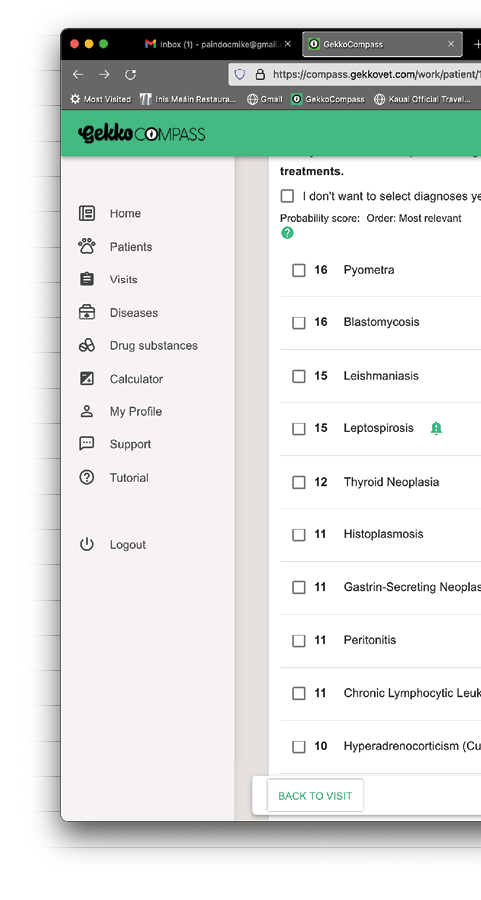
Task: Open the Drug substances pills icon
Action: click(87, 346)
